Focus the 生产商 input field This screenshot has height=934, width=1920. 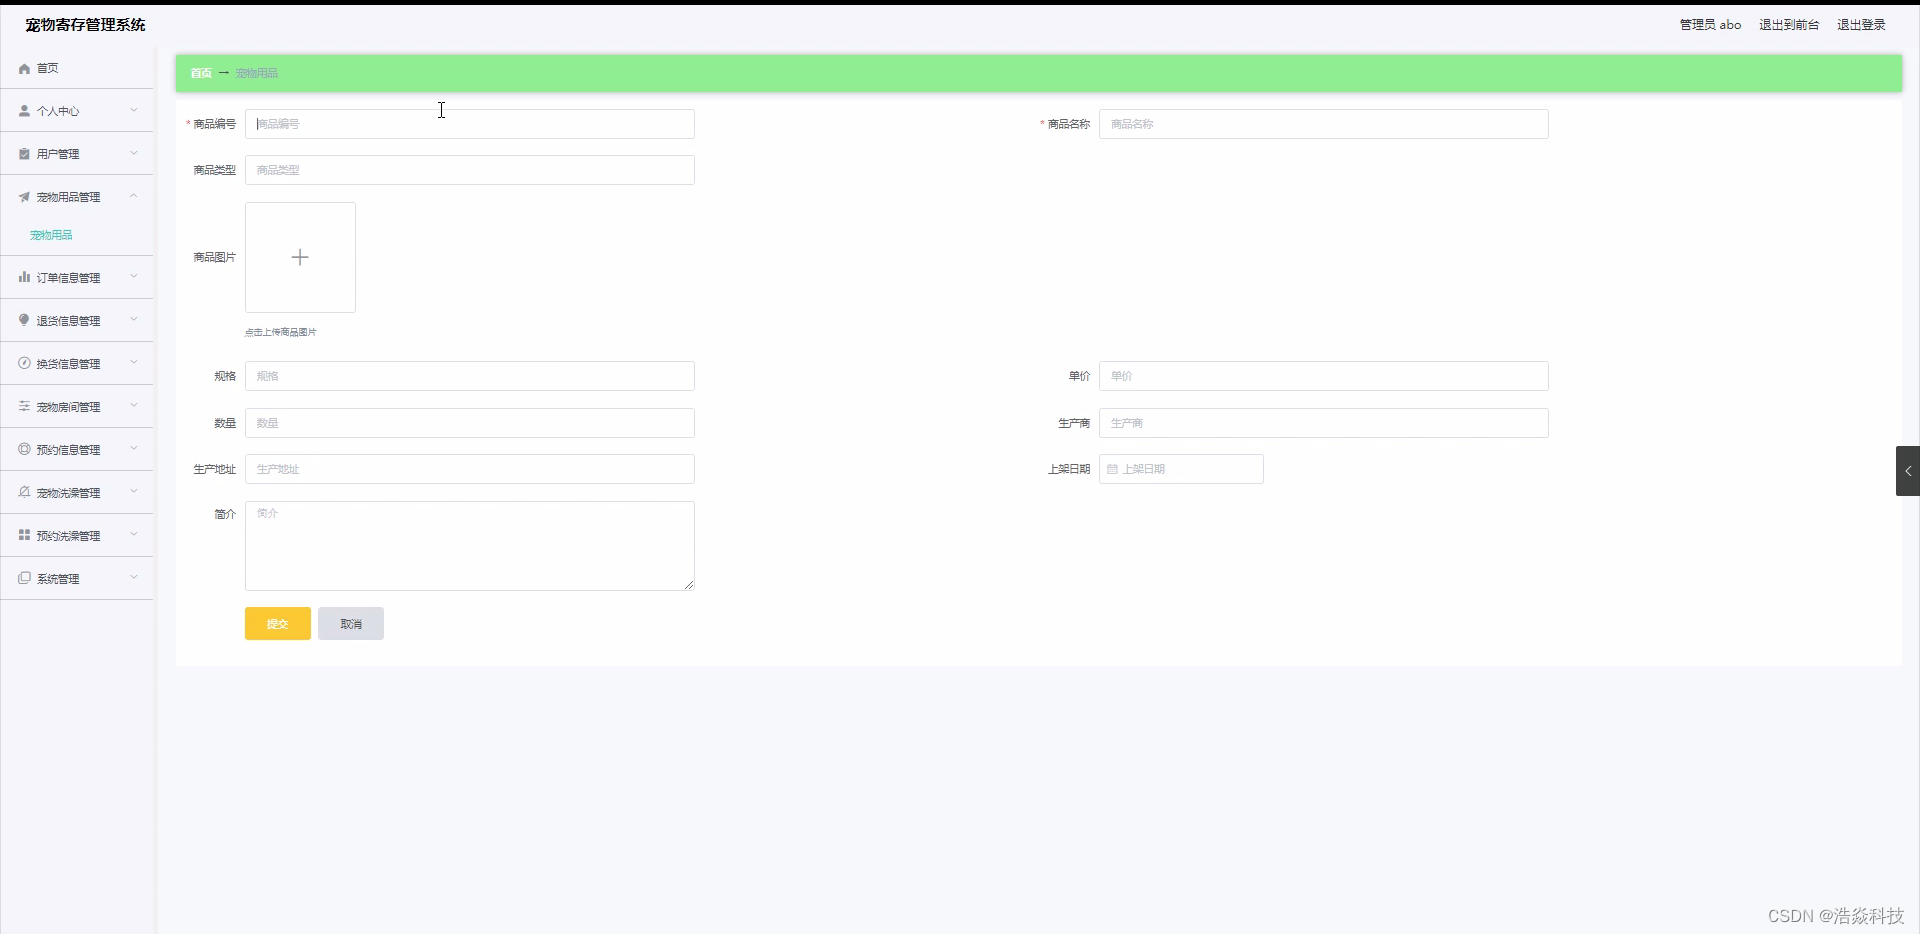coord(1324,423)
